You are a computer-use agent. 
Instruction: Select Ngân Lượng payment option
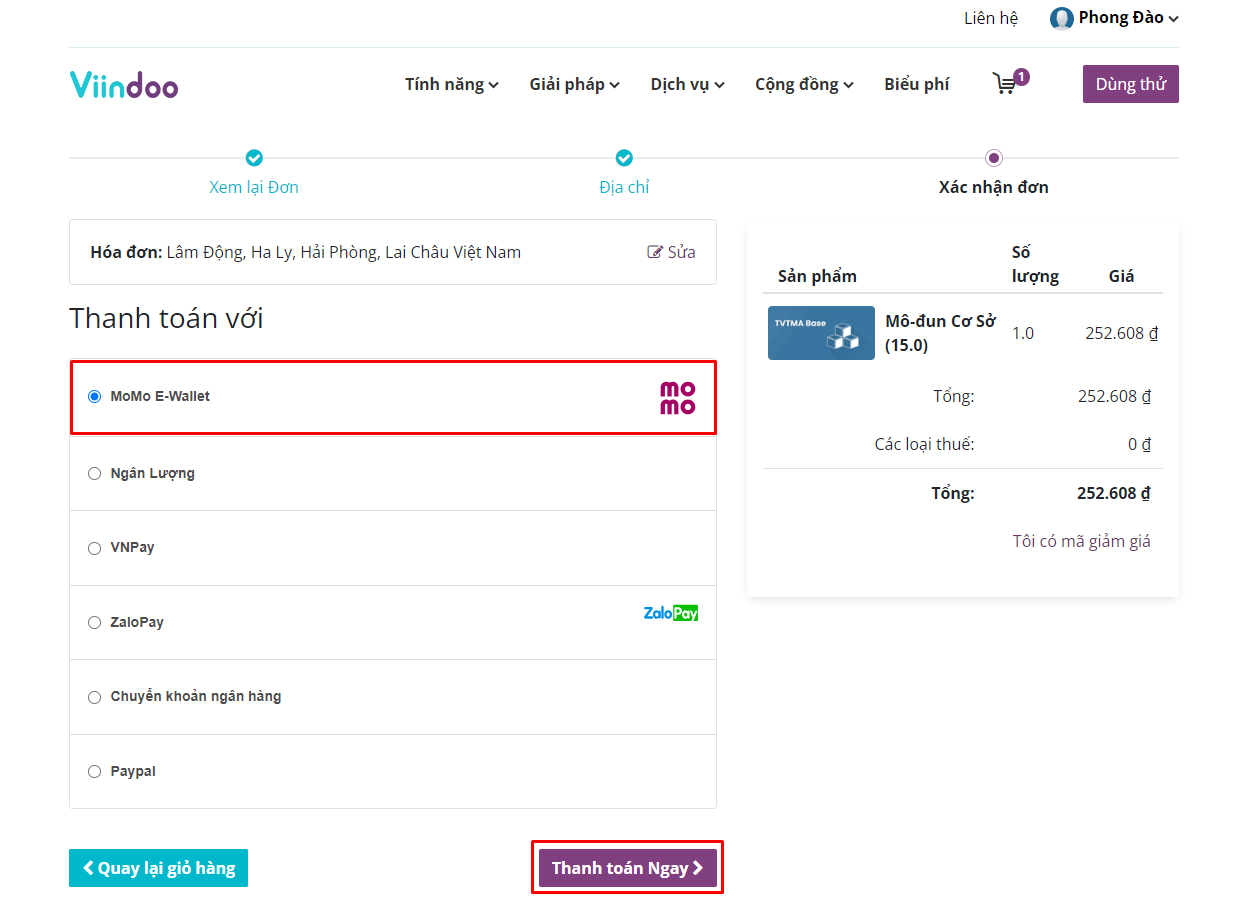95,474
